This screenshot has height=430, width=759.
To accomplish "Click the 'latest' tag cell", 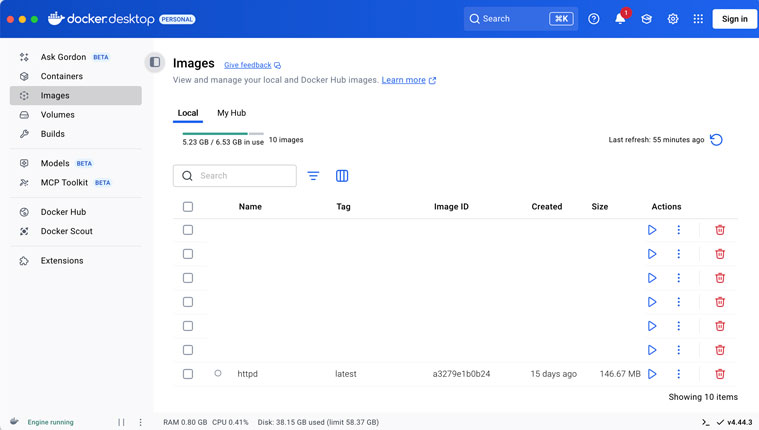I will 346,374.
